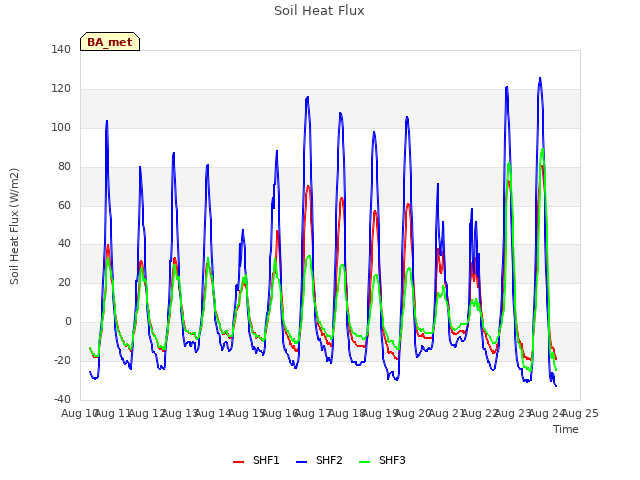Click the BA_met annotation label
This screenshot has width=640, height=480.
(x=110, y=42)
